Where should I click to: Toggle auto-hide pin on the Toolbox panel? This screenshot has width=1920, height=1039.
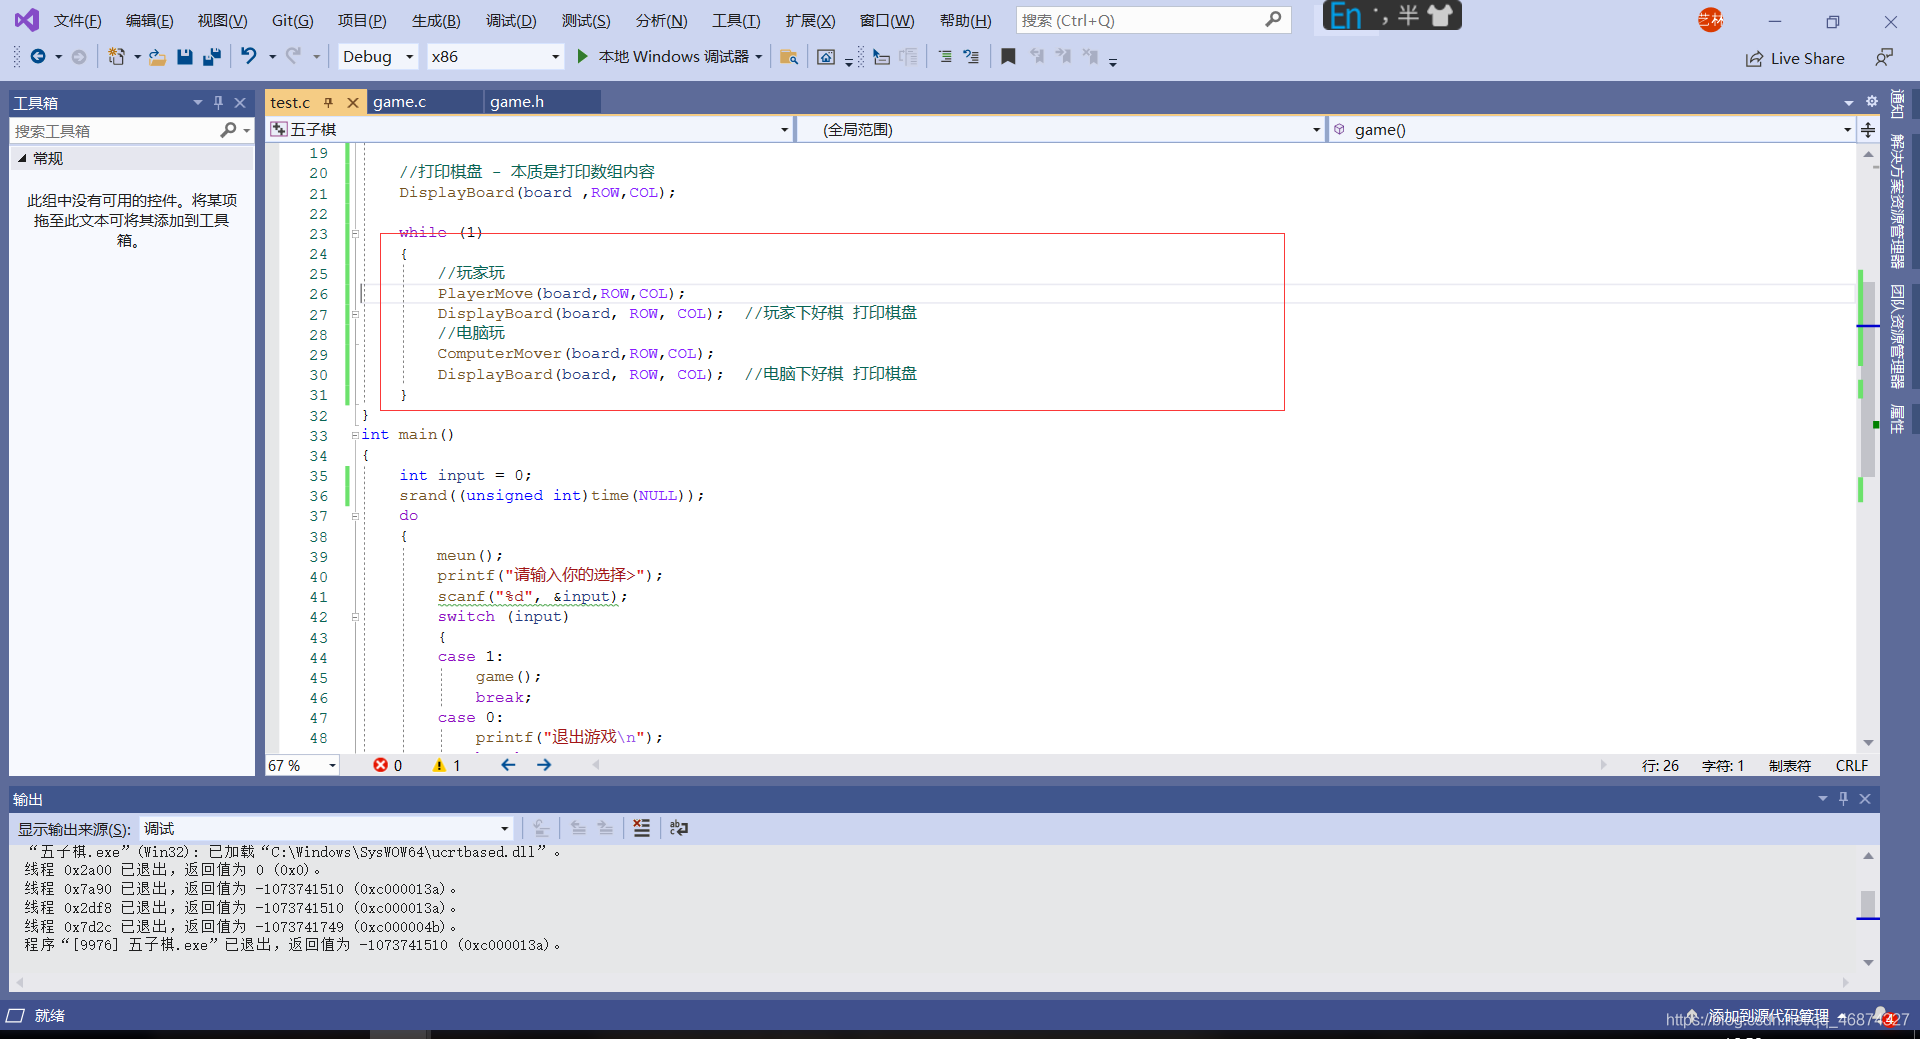pos(218,102)
